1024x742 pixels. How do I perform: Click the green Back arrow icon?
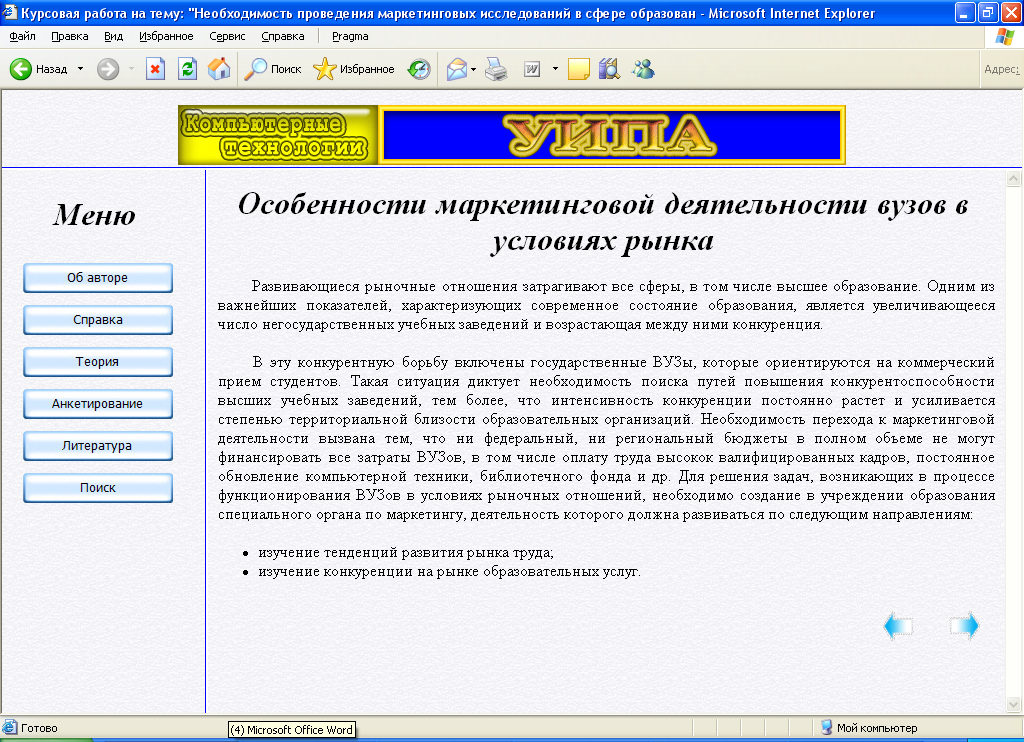pos(21,69)
